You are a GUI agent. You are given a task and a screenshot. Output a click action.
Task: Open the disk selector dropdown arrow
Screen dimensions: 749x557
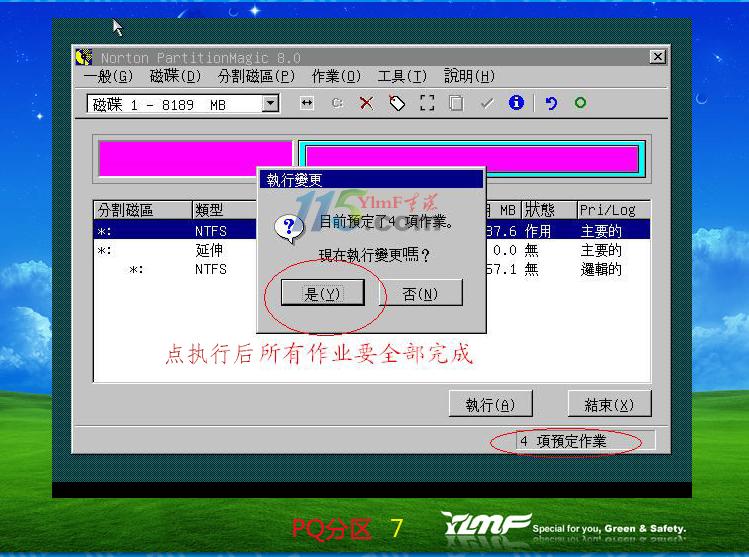tap(270, 104)
